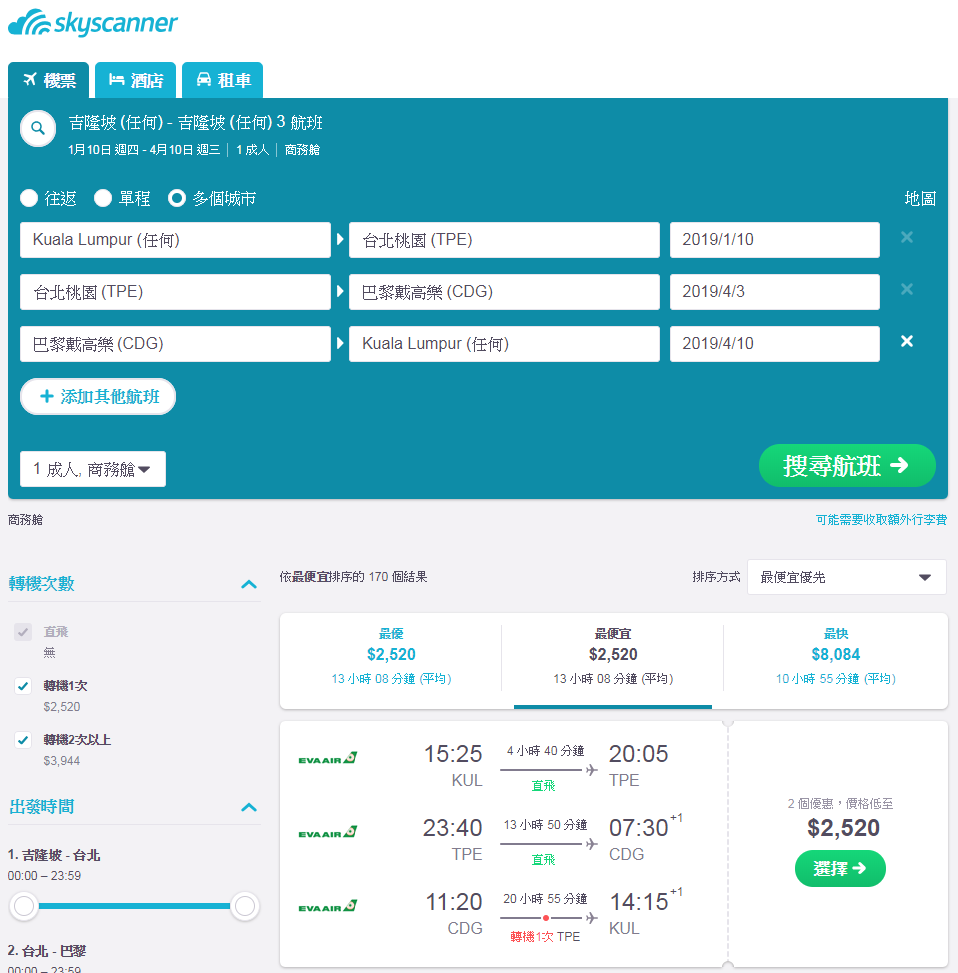Click 添加其他航班 to add a flight

tap(98, 397)
